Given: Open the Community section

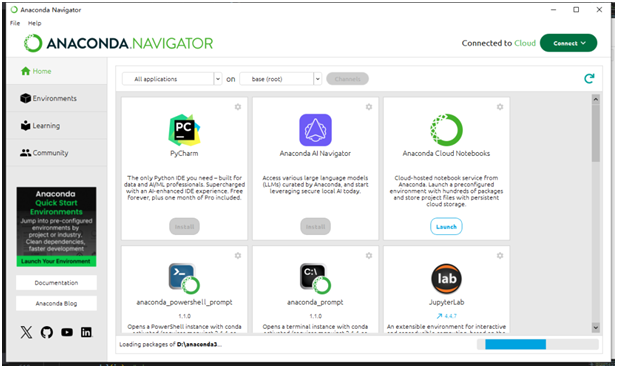Looking at the screenshot, I should click(57, 153).
